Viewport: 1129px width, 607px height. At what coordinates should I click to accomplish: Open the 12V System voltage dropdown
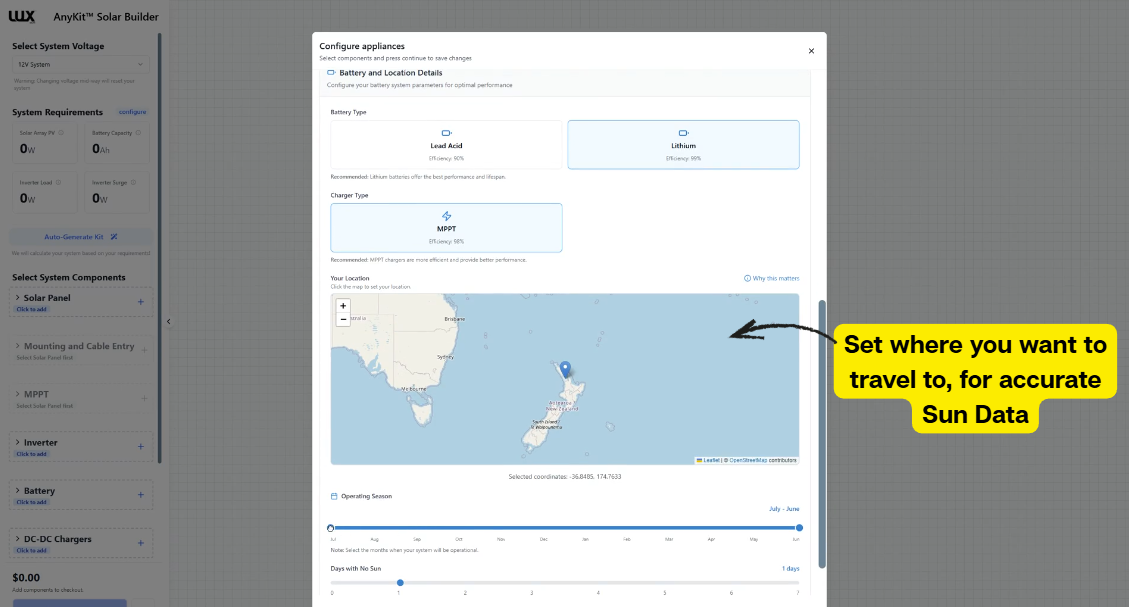click(81, 64)
